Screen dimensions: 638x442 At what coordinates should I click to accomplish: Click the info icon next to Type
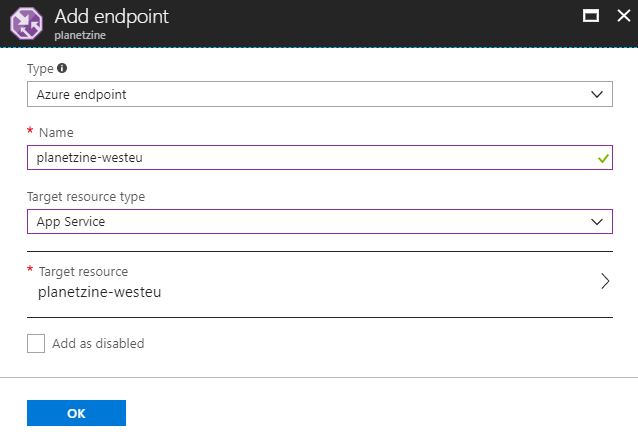pyautogui.click(x=62, y=68)
